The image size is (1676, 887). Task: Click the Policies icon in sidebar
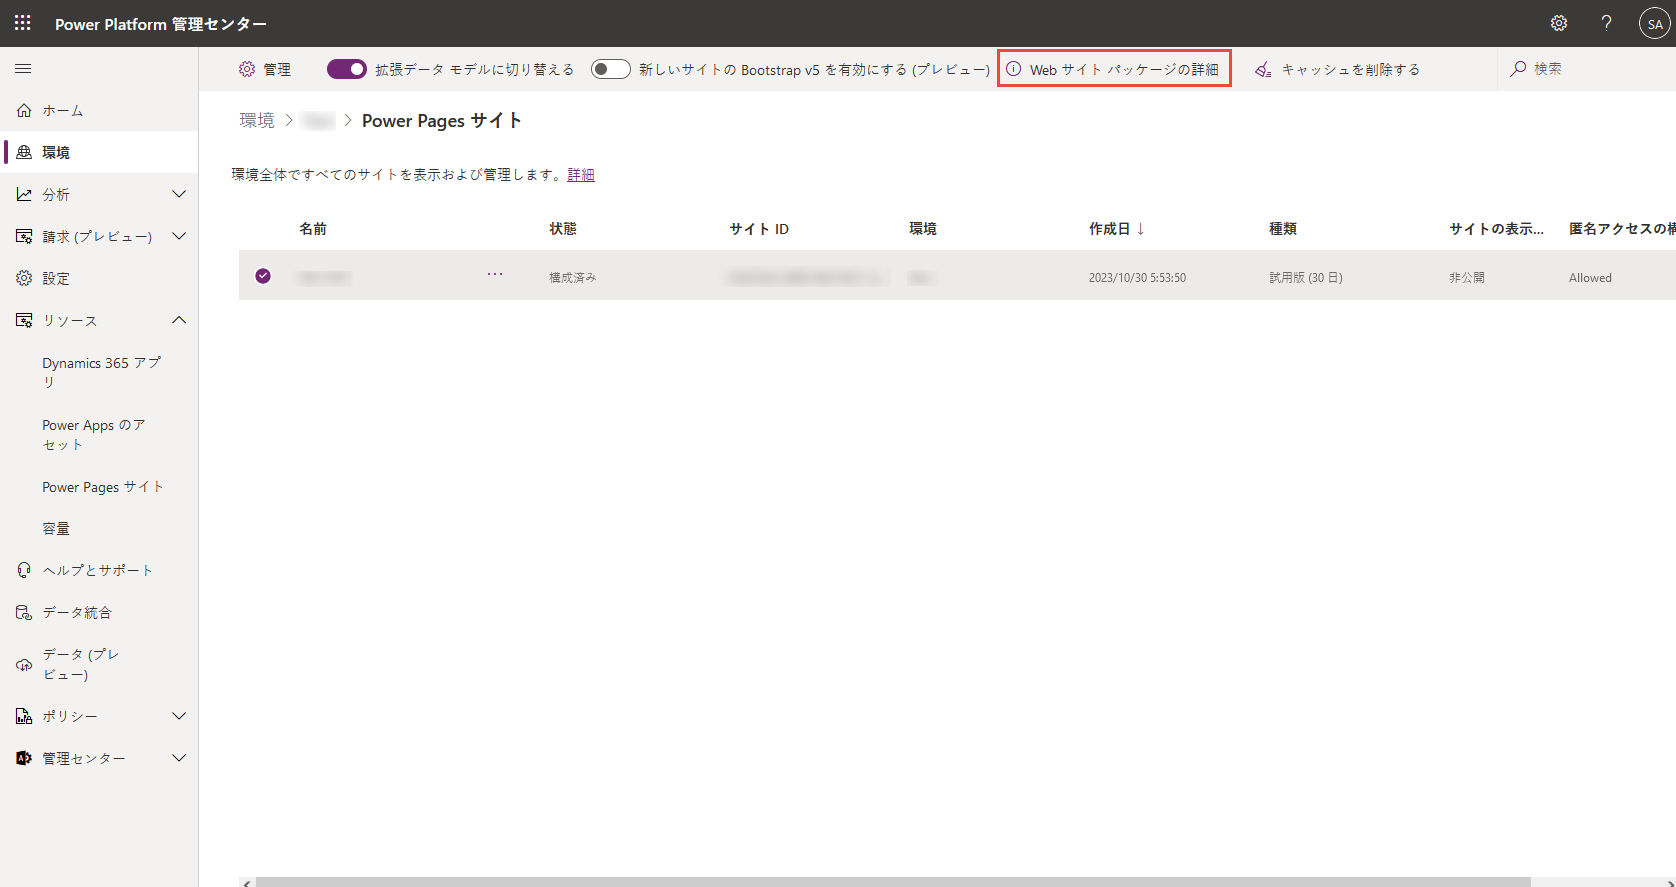(24, 716)
